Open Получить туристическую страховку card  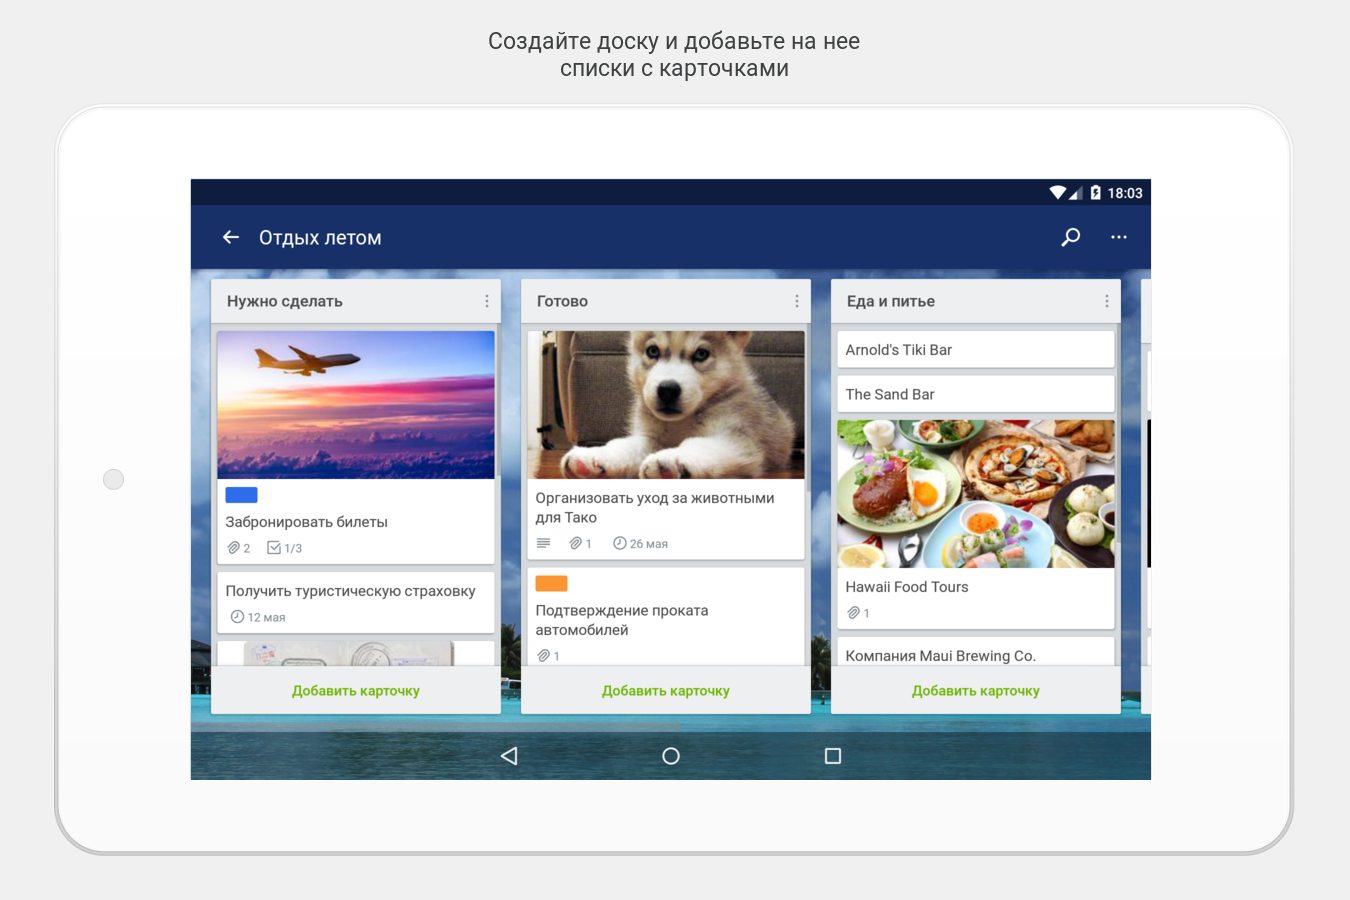(x=356, y=602)
